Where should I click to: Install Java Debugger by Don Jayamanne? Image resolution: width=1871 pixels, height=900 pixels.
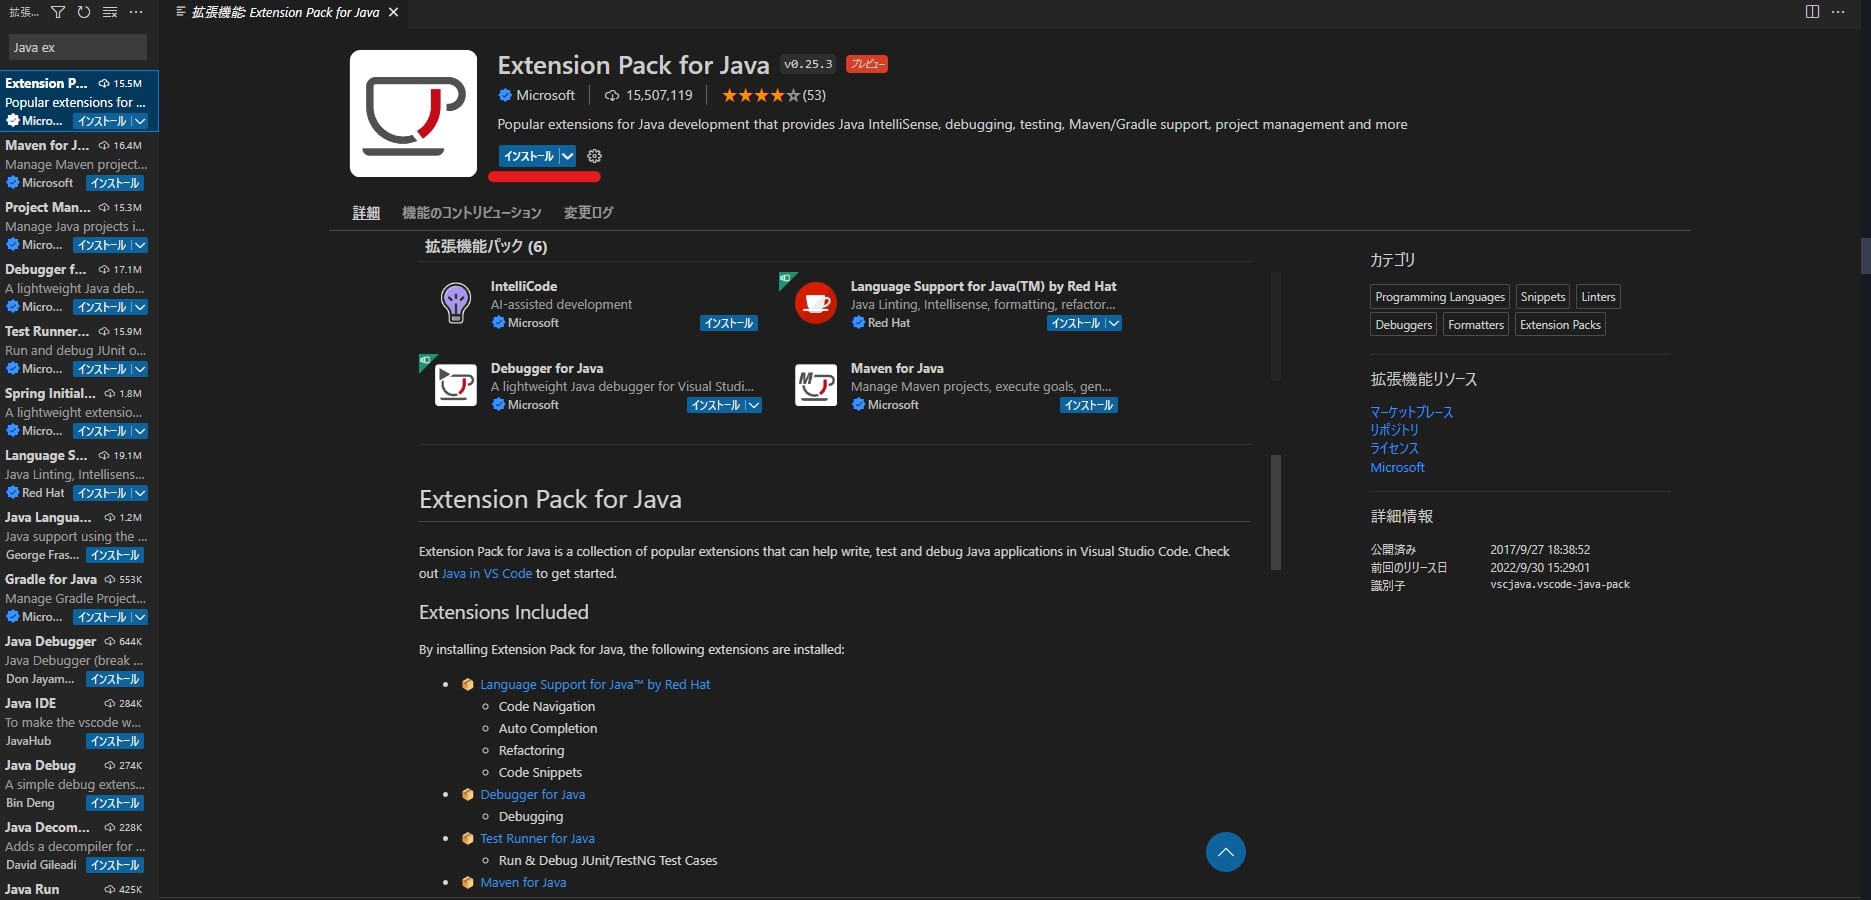[x=115, y=679]
